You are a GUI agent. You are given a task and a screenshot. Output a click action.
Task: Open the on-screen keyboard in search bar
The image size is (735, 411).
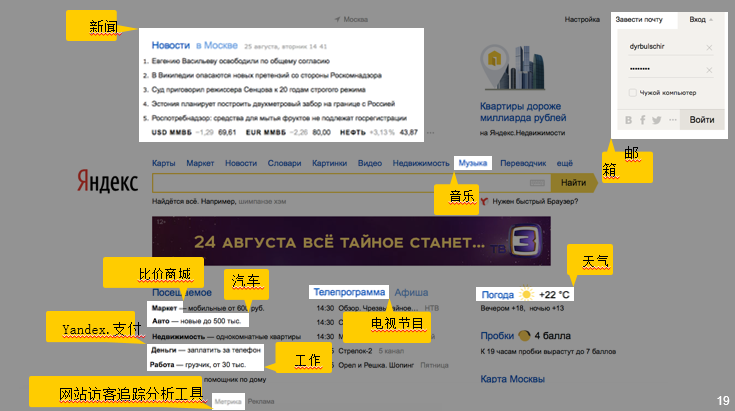click(537, 183)
